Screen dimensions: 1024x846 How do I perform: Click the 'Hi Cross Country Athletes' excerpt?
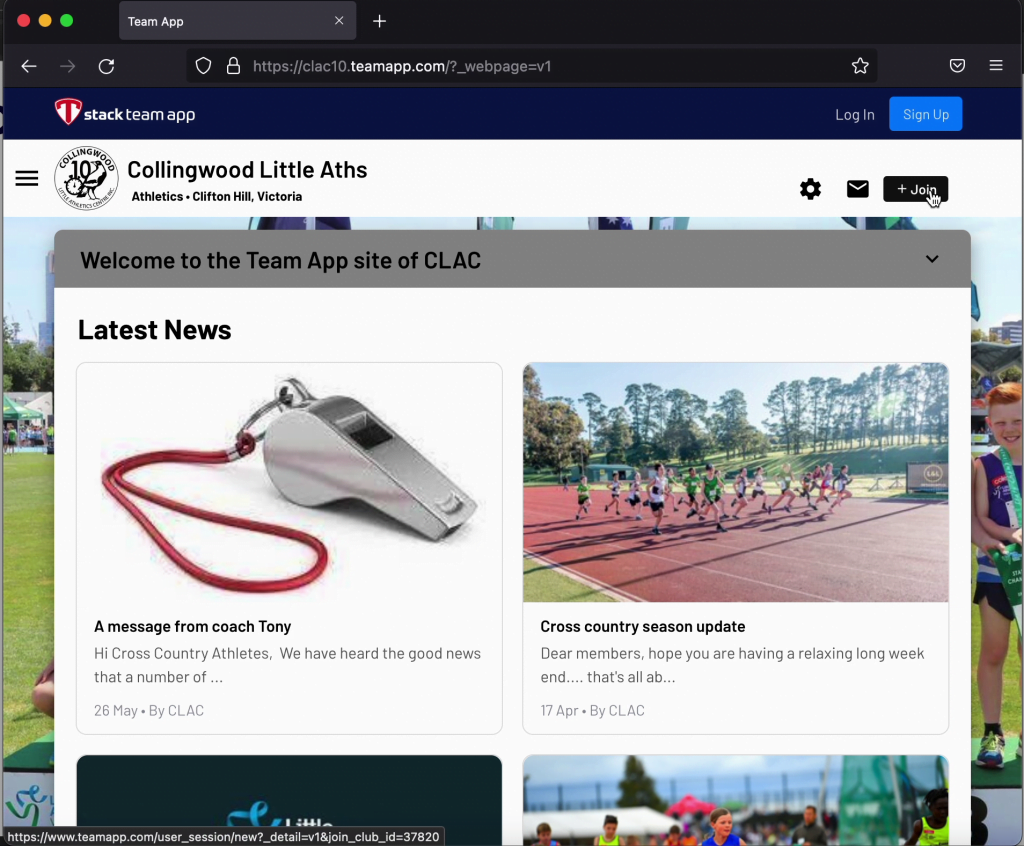(x=287, y=665)
